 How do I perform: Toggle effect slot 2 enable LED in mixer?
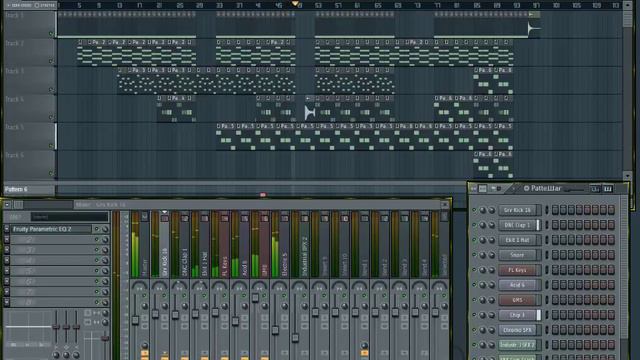point(97,240)
